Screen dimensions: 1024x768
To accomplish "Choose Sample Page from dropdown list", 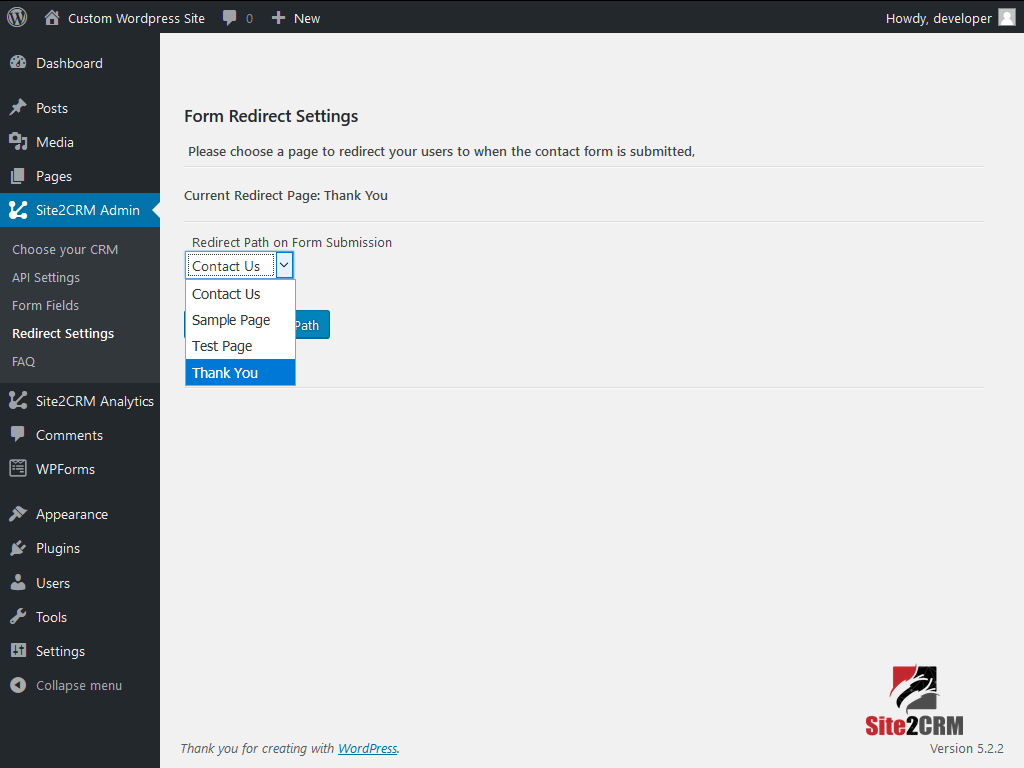I will (240, 320).
